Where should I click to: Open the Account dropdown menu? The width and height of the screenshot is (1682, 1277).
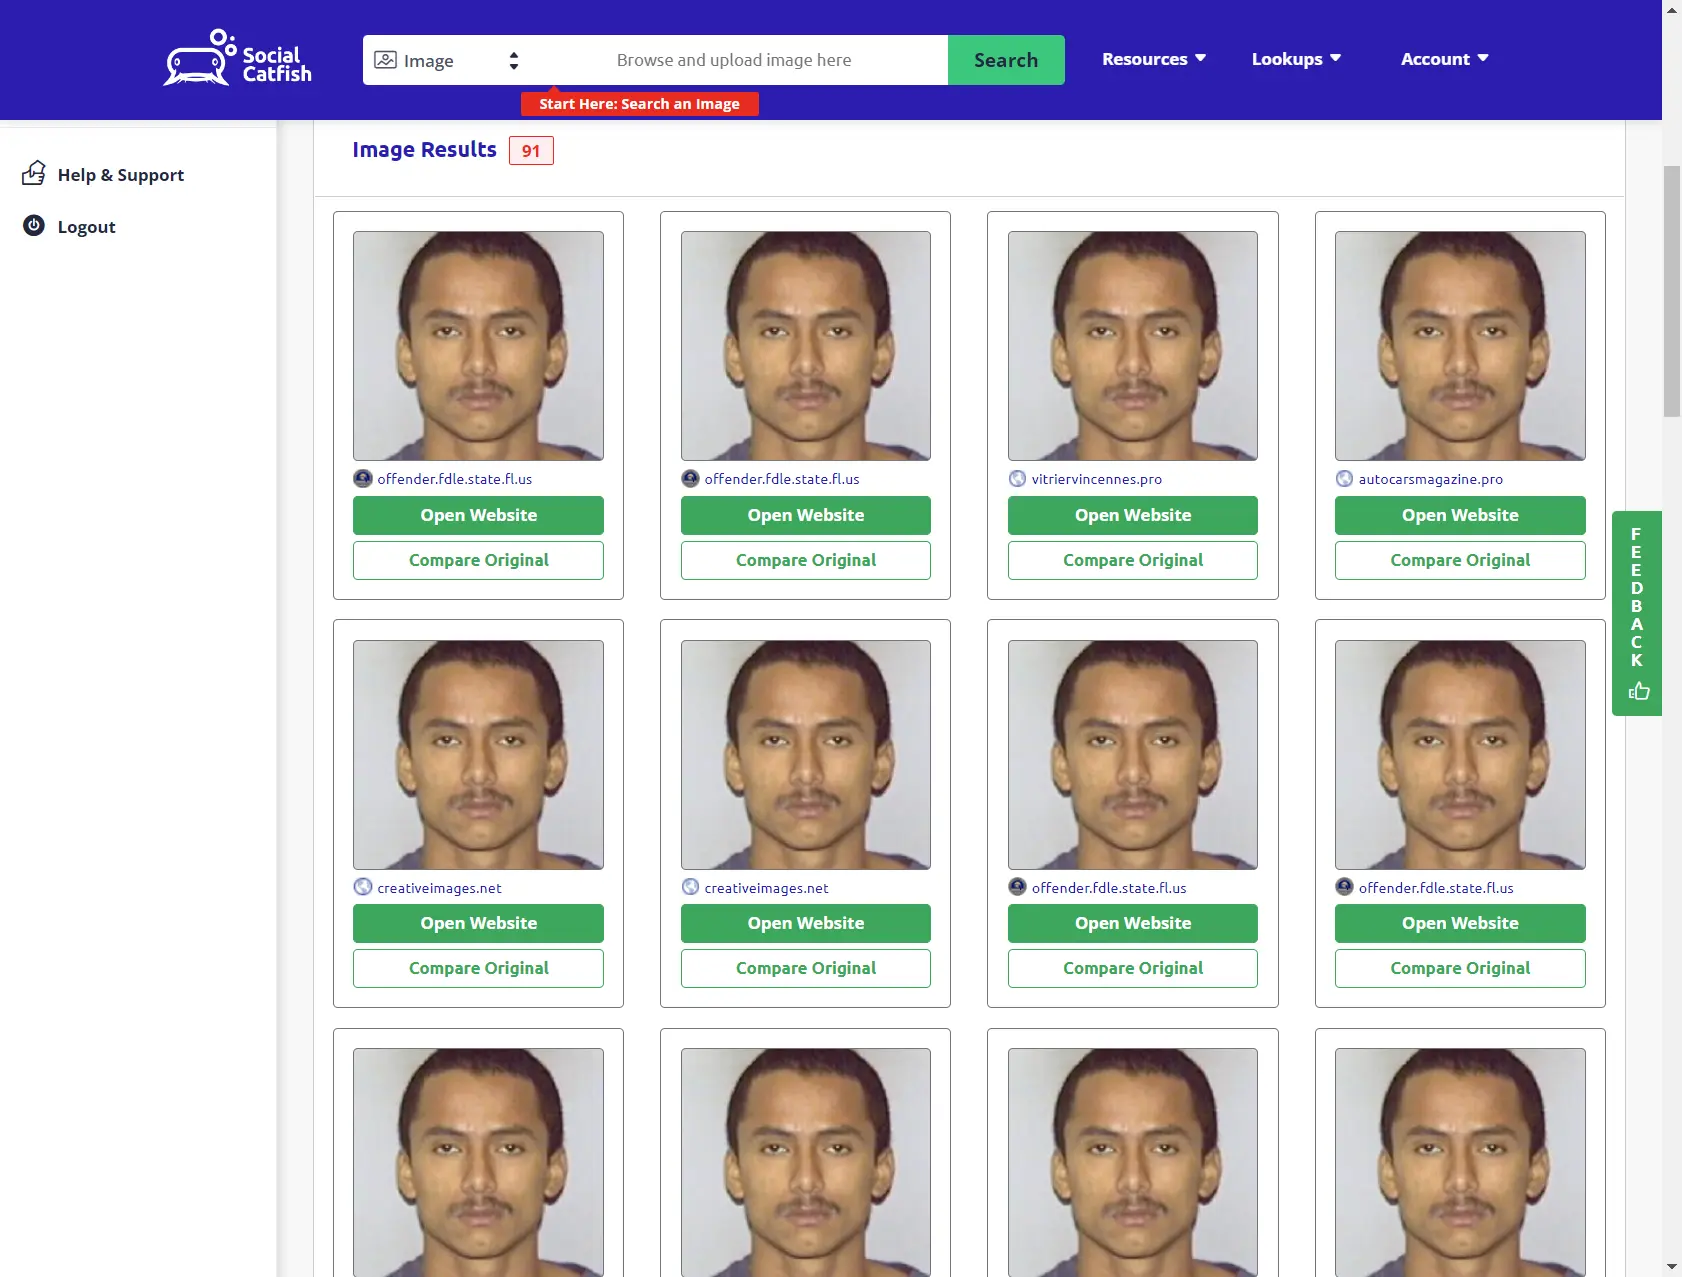1444,59
